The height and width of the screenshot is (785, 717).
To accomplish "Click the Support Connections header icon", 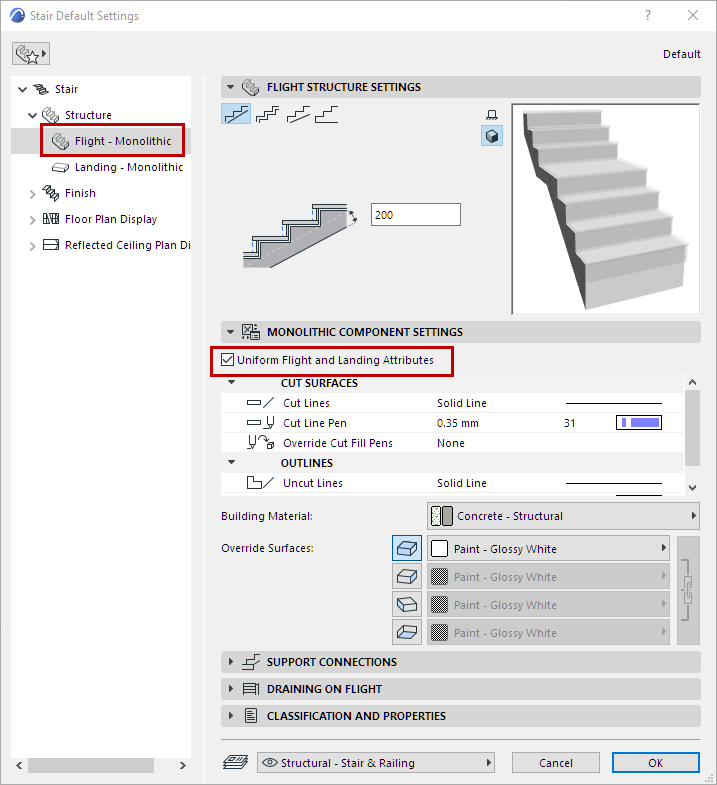I will pyautogui.click(x=250, y=662).
